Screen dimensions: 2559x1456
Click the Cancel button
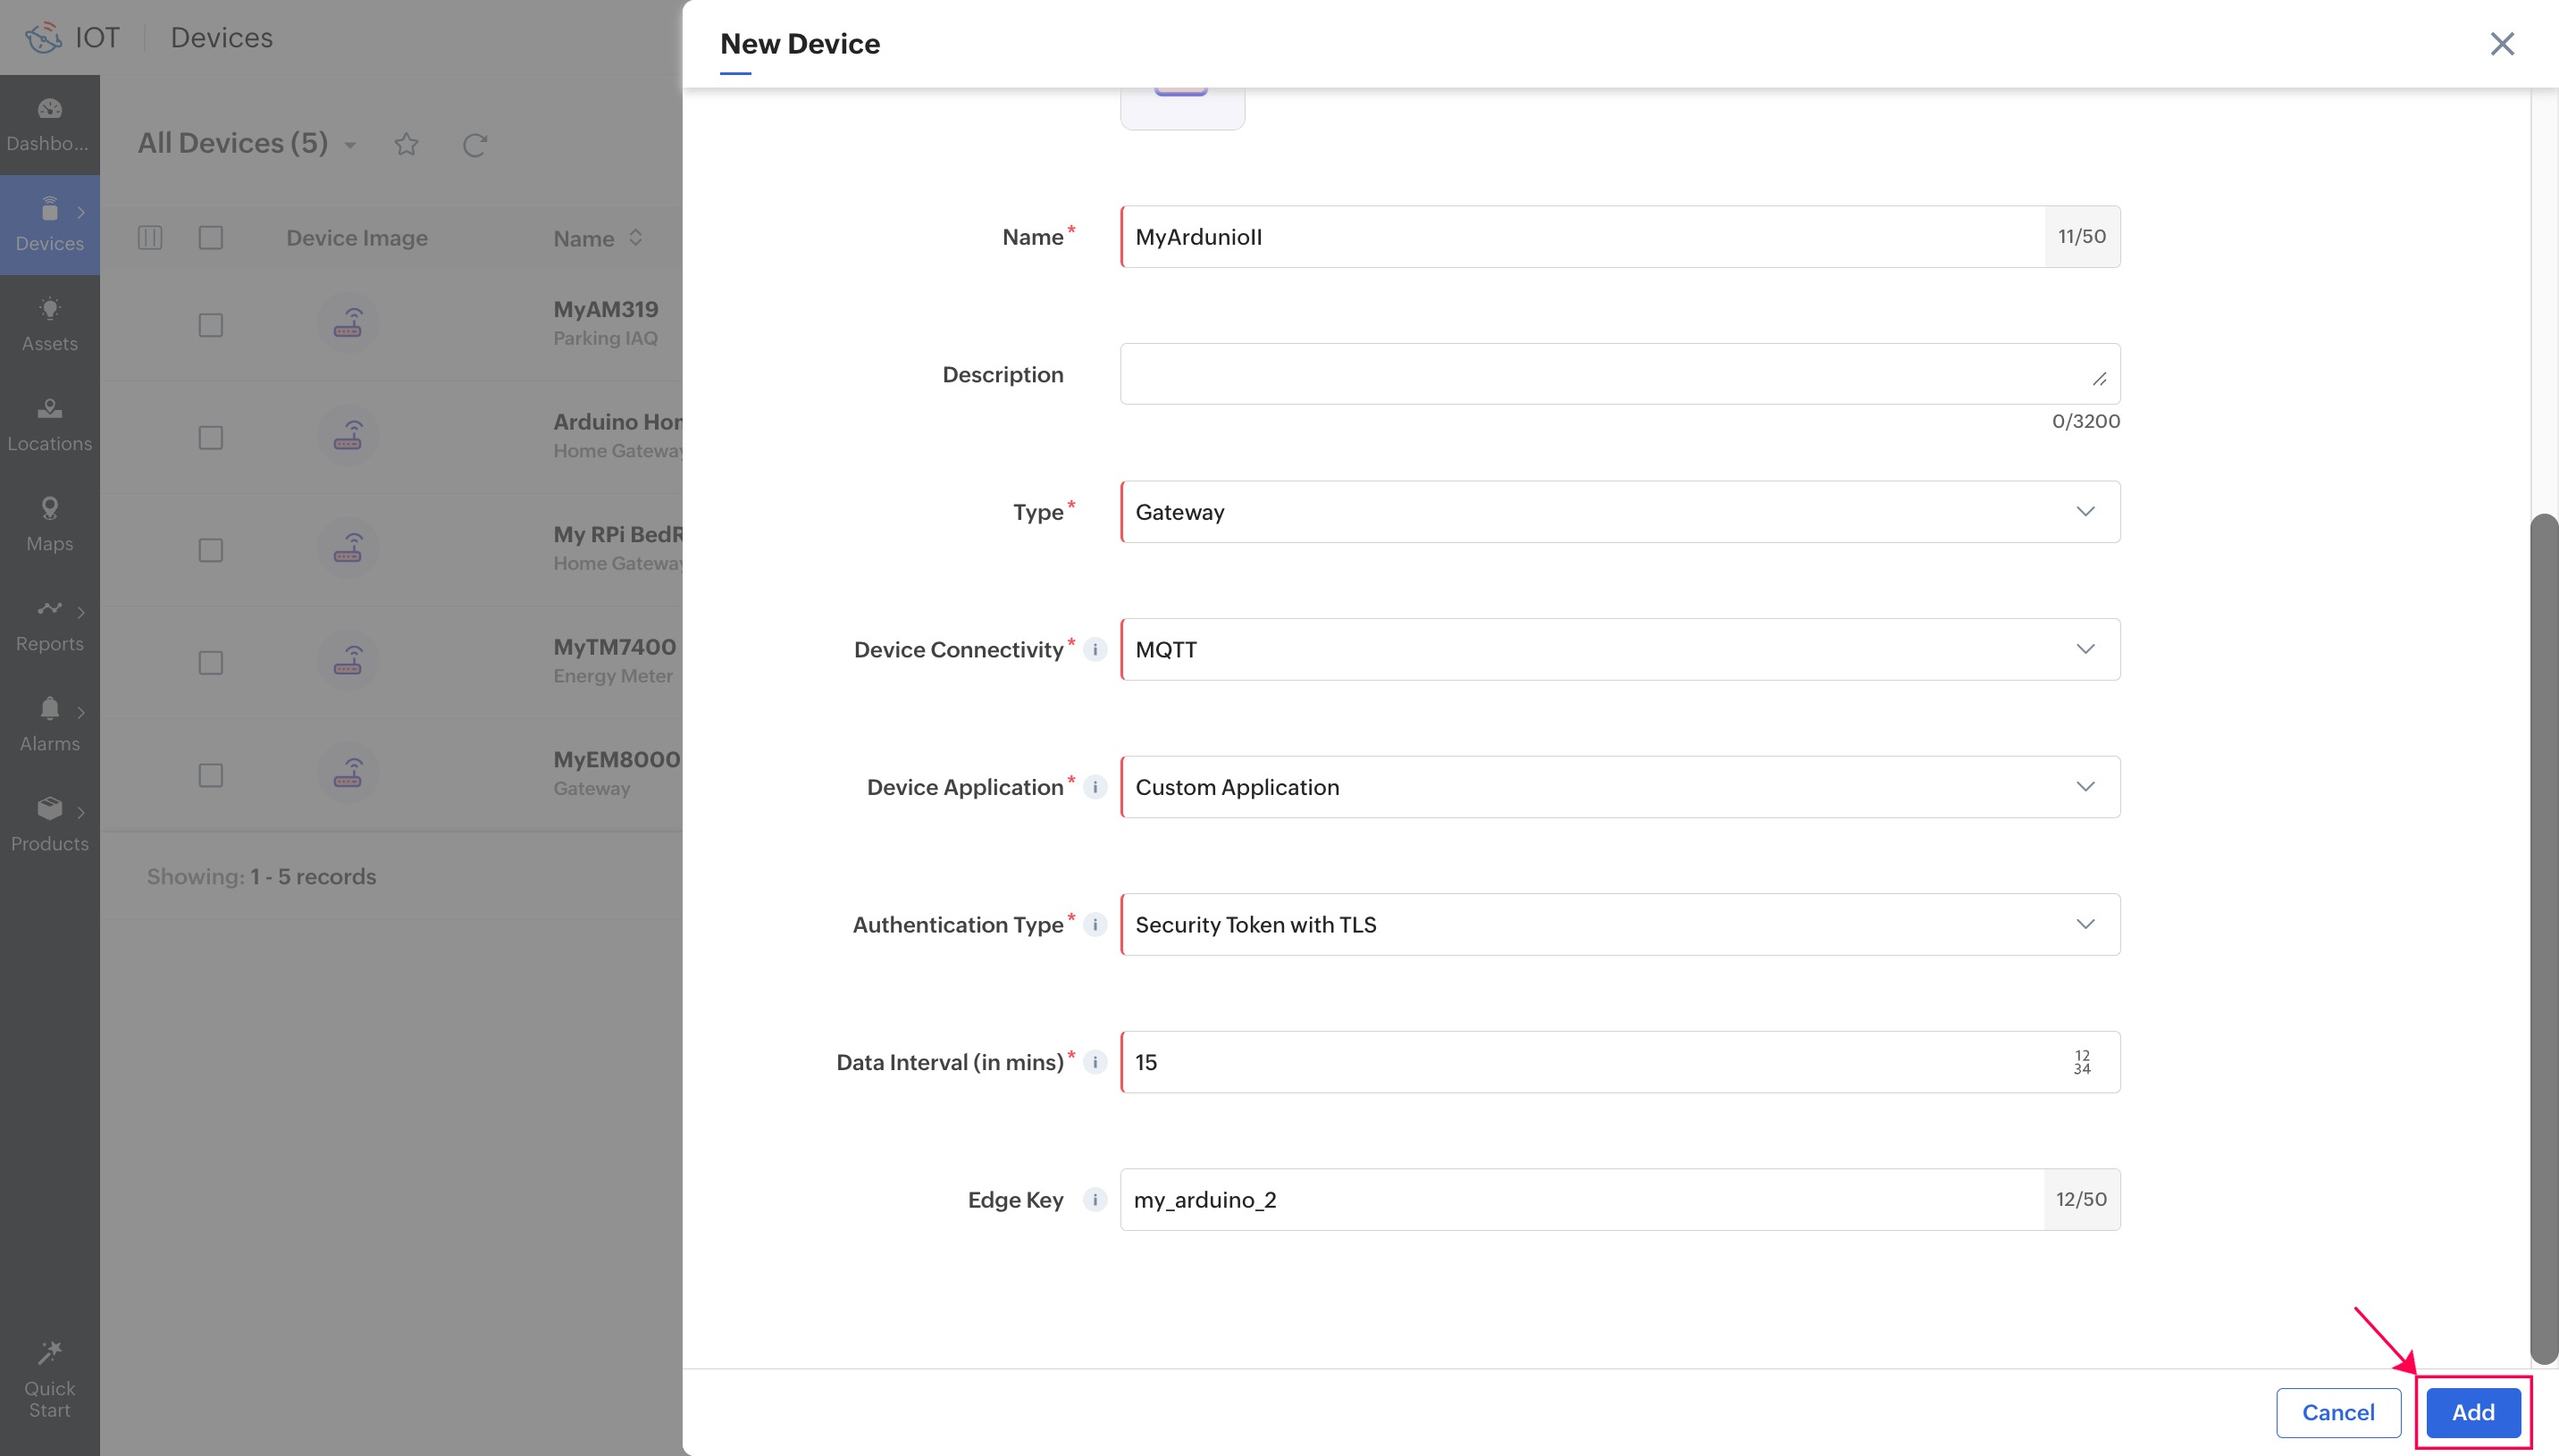pos(2337,1412)
